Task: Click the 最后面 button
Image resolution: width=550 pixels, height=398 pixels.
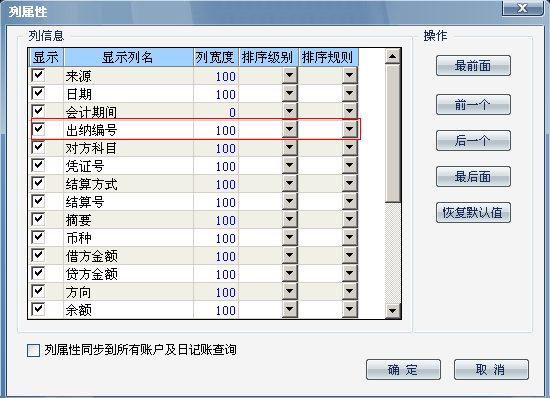Action: pyautogui.click(x=473, y=176)
